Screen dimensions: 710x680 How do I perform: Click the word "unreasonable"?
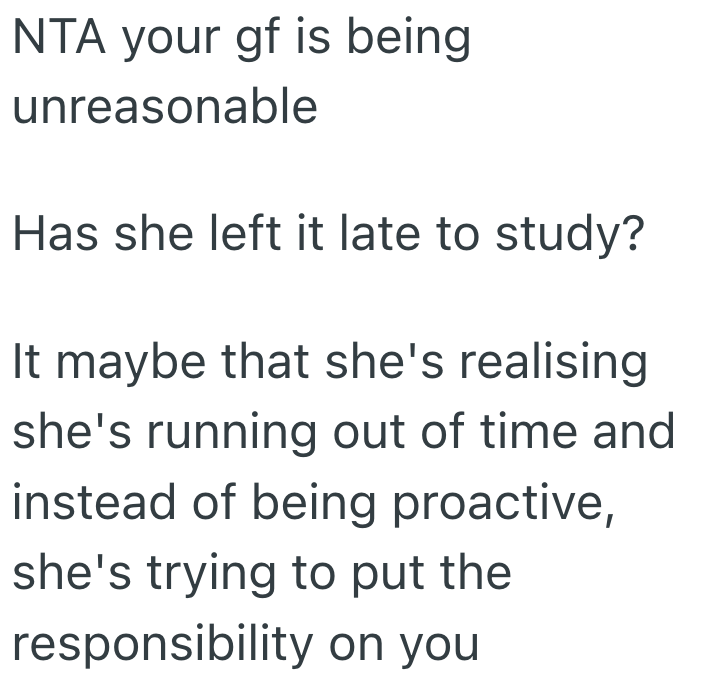tap(164, 107)
